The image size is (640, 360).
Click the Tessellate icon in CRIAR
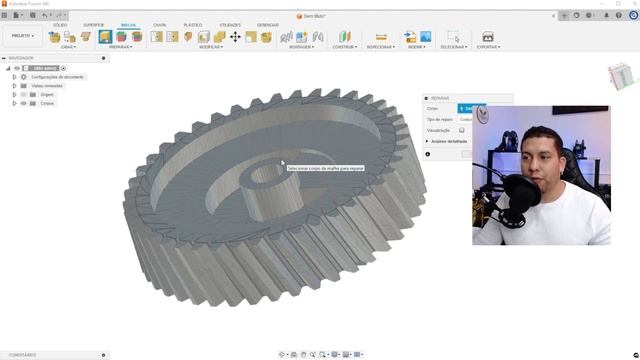[70, 37]
